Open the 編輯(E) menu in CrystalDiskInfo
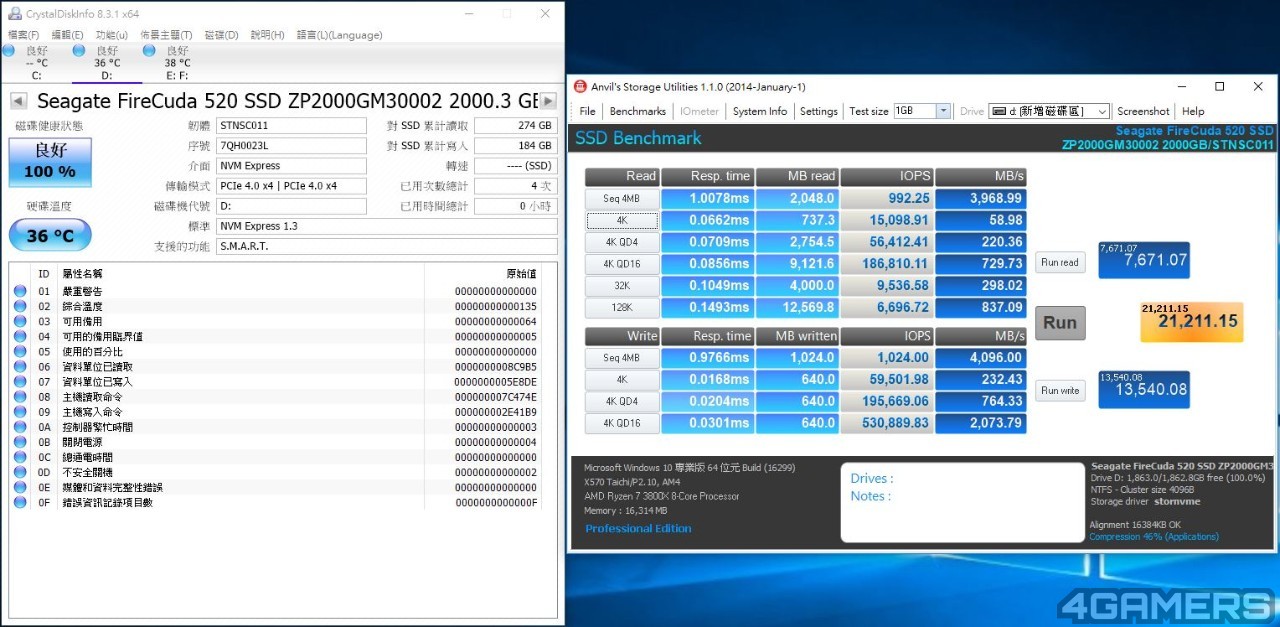This screenshot has height=627, width=1280. [x=68, y=35]
